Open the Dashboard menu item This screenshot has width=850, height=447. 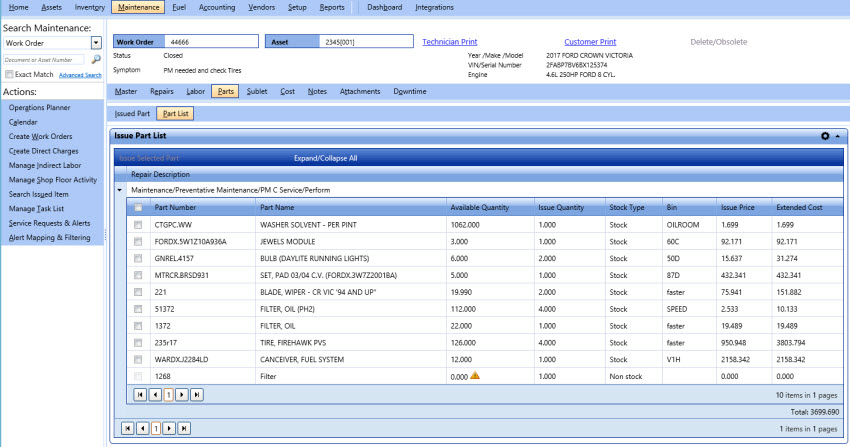[x=384, y=7]
